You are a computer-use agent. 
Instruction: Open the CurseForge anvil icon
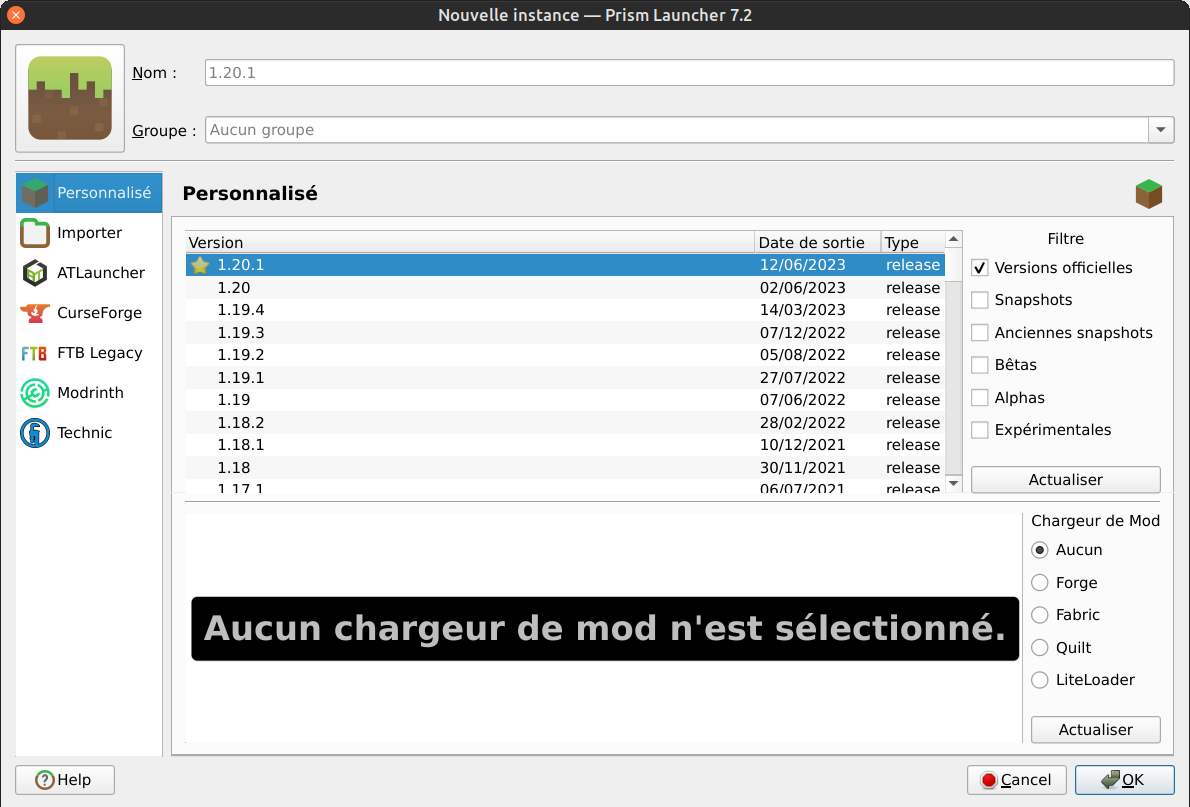[35, 313]
